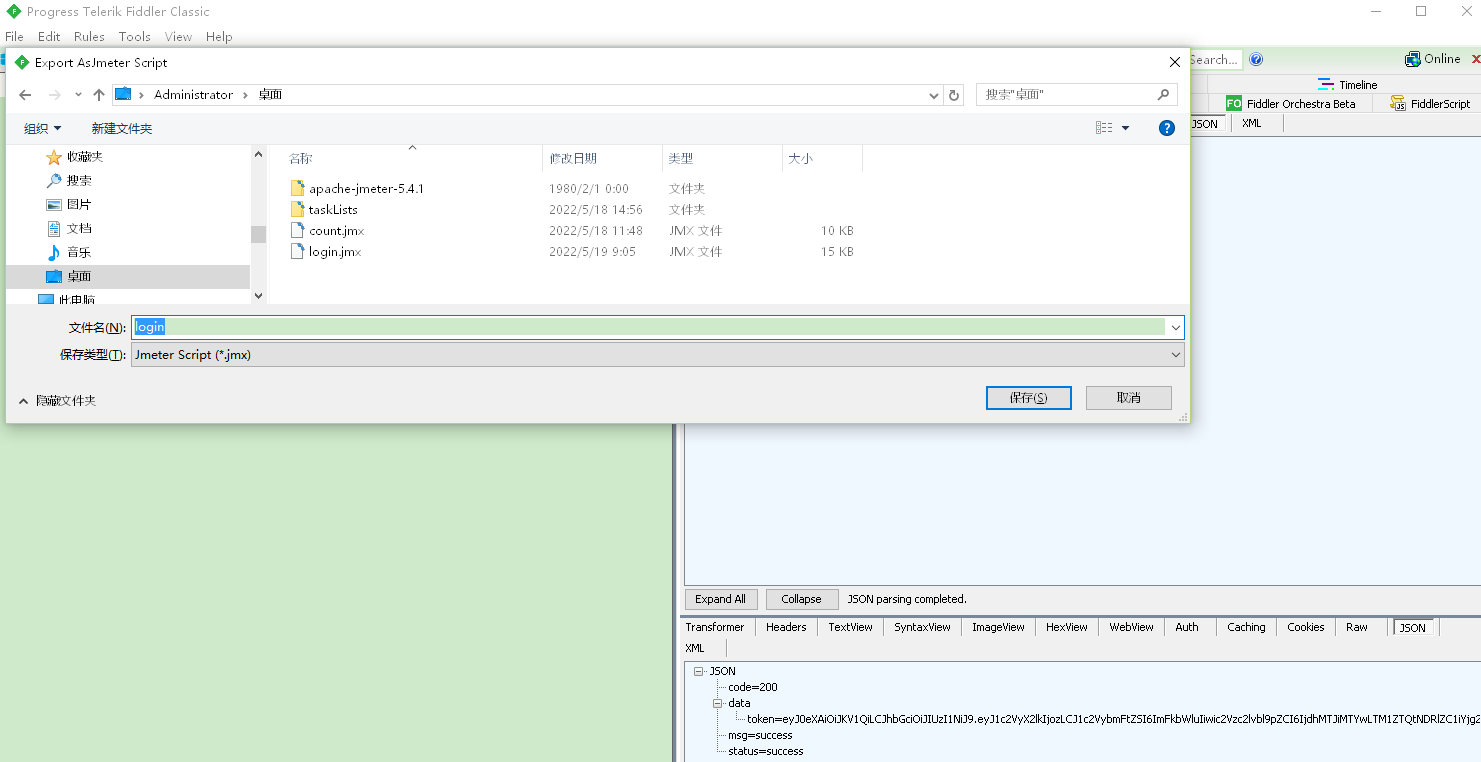Open the view options dropdown arrow
The width and height of the screenshot is (1481, 762).
1125,128
